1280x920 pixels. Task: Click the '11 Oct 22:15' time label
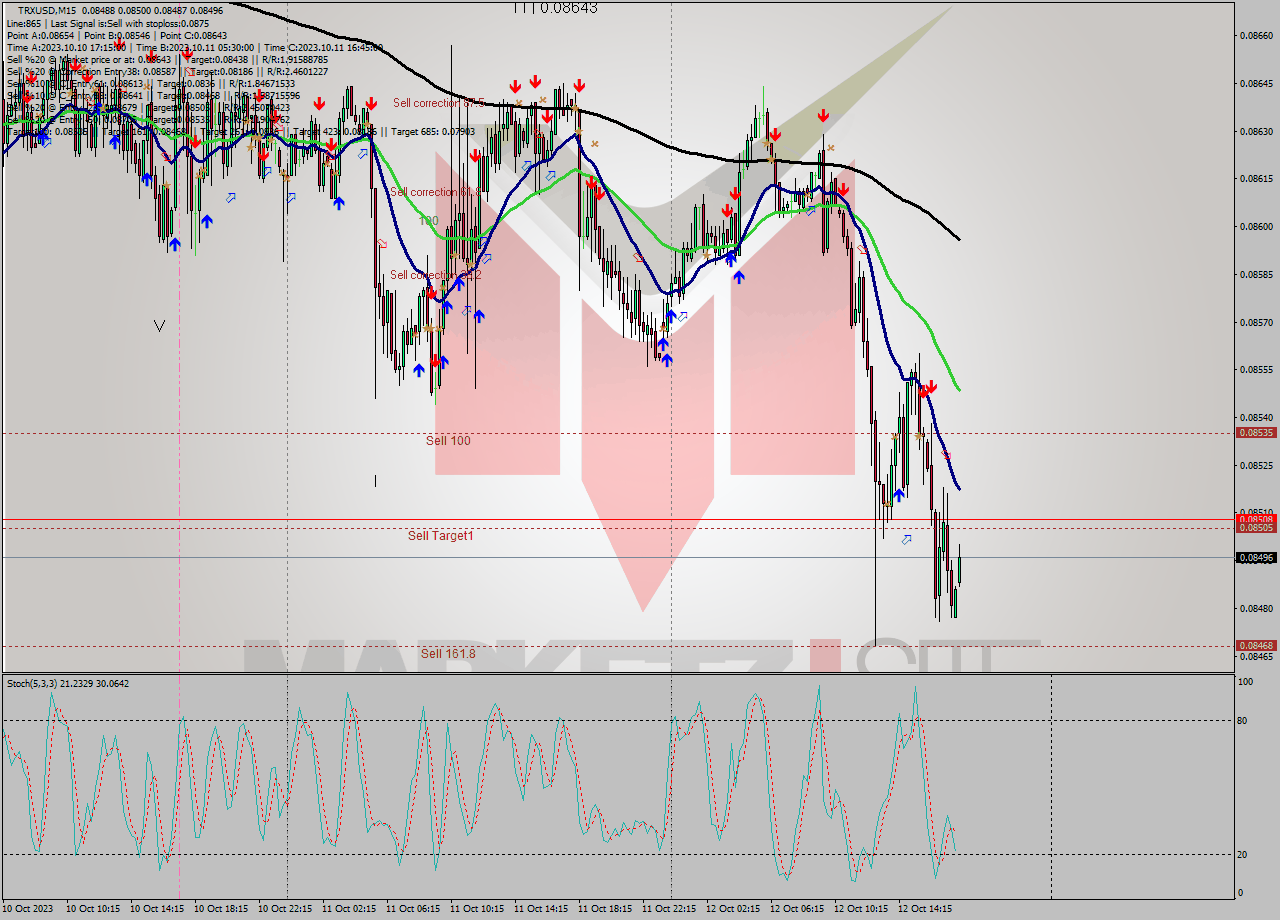tap(669, 909)
